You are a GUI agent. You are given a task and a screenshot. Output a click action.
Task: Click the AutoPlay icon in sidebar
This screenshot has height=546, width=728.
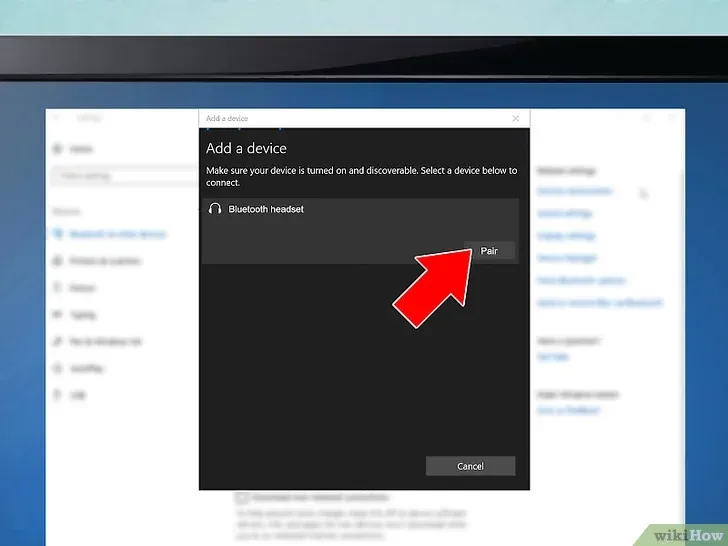point(58,369)
